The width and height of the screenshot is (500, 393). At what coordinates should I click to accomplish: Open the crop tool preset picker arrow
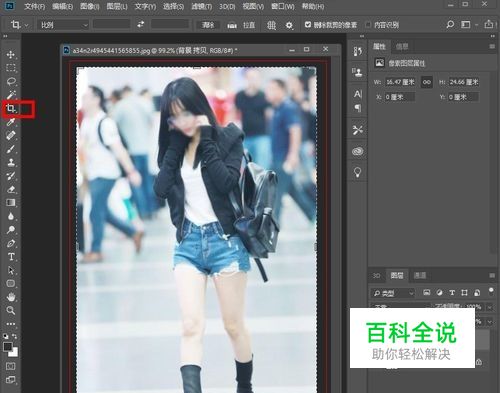click(26, 25)
